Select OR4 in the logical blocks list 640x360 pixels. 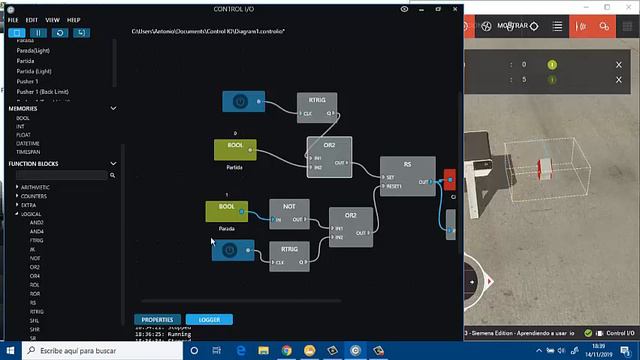(x=35, y=276)
